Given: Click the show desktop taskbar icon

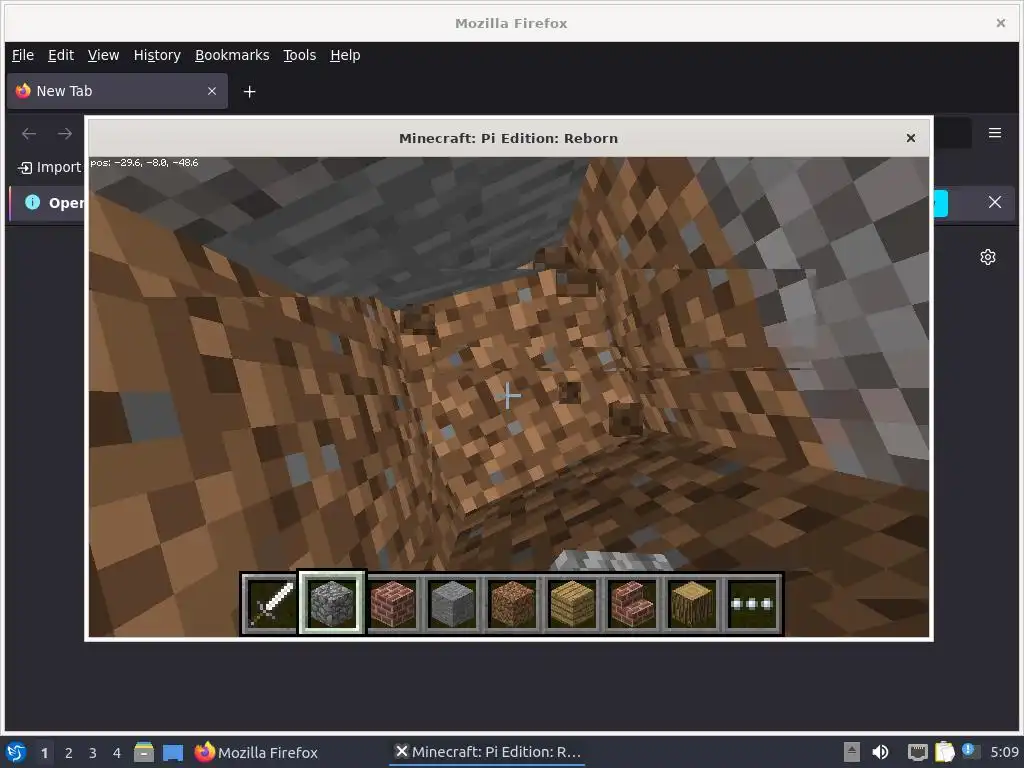Looking at the screenshot, I should pyautogui.click(x=173, y=752).
